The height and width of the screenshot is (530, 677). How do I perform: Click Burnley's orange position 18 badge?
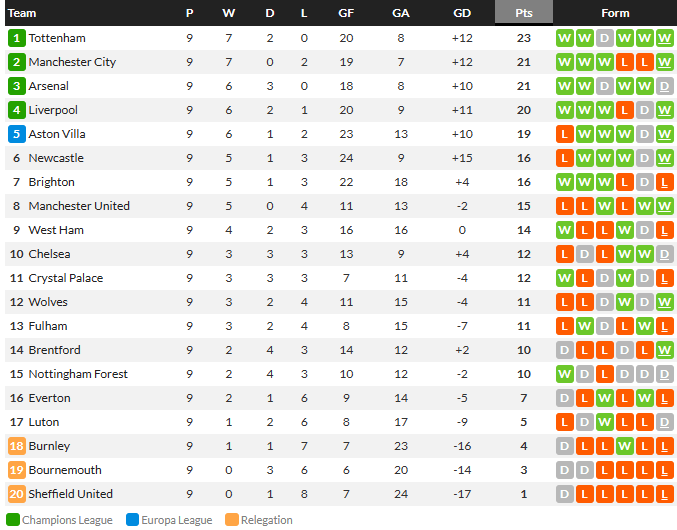pyautogui.click(x=16, y=446)
